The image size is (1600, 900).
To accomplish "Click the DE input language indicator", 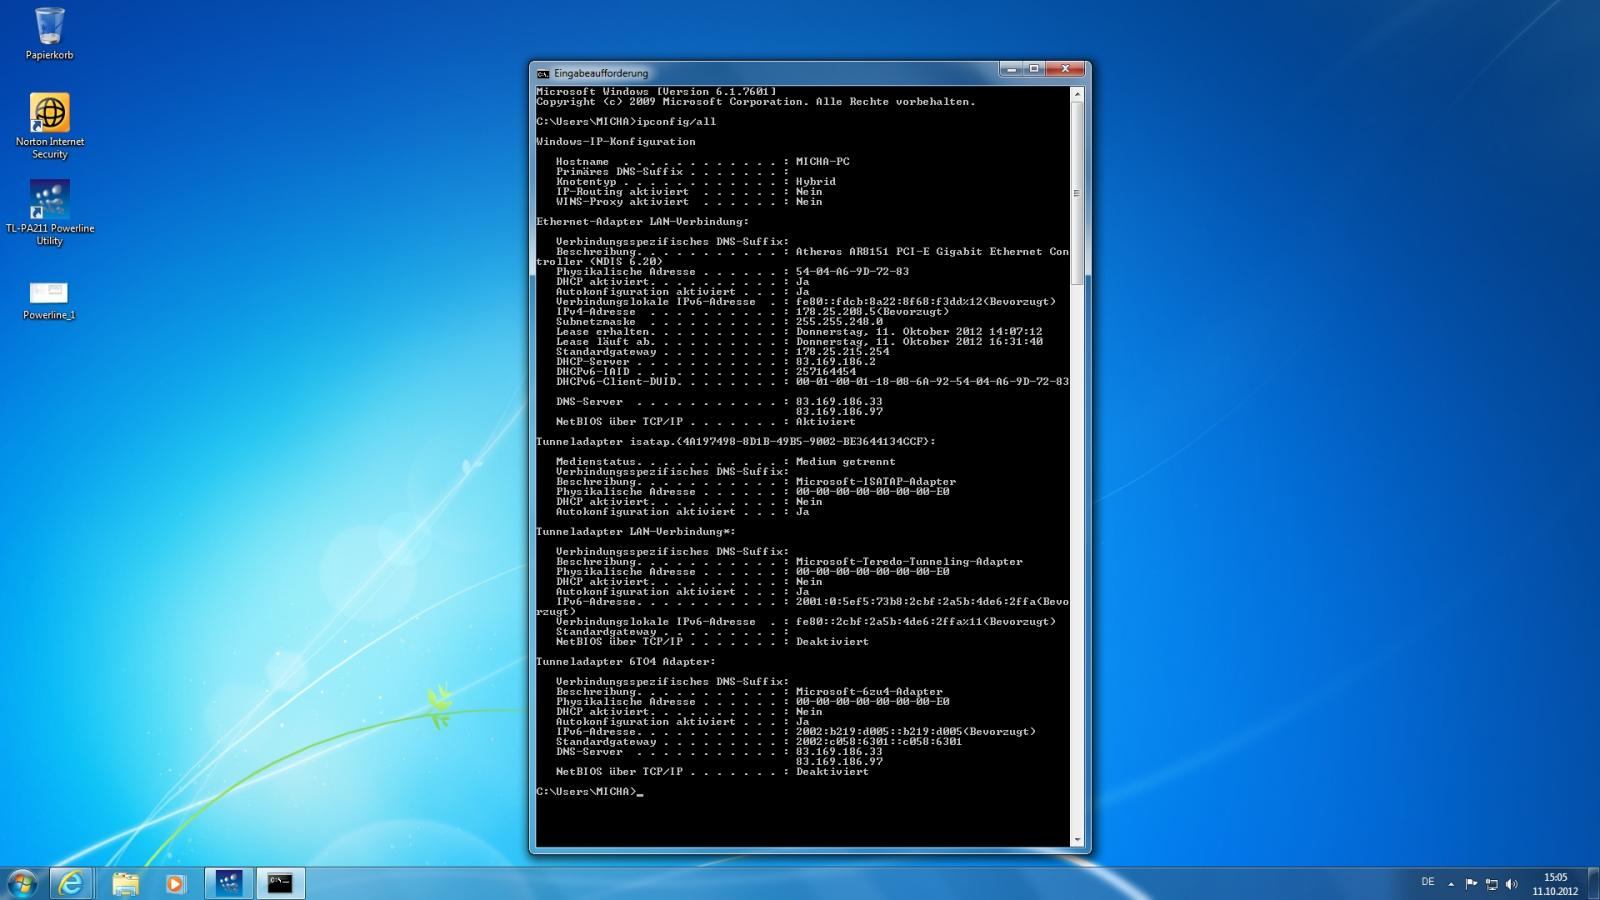I will [1428, 882].
